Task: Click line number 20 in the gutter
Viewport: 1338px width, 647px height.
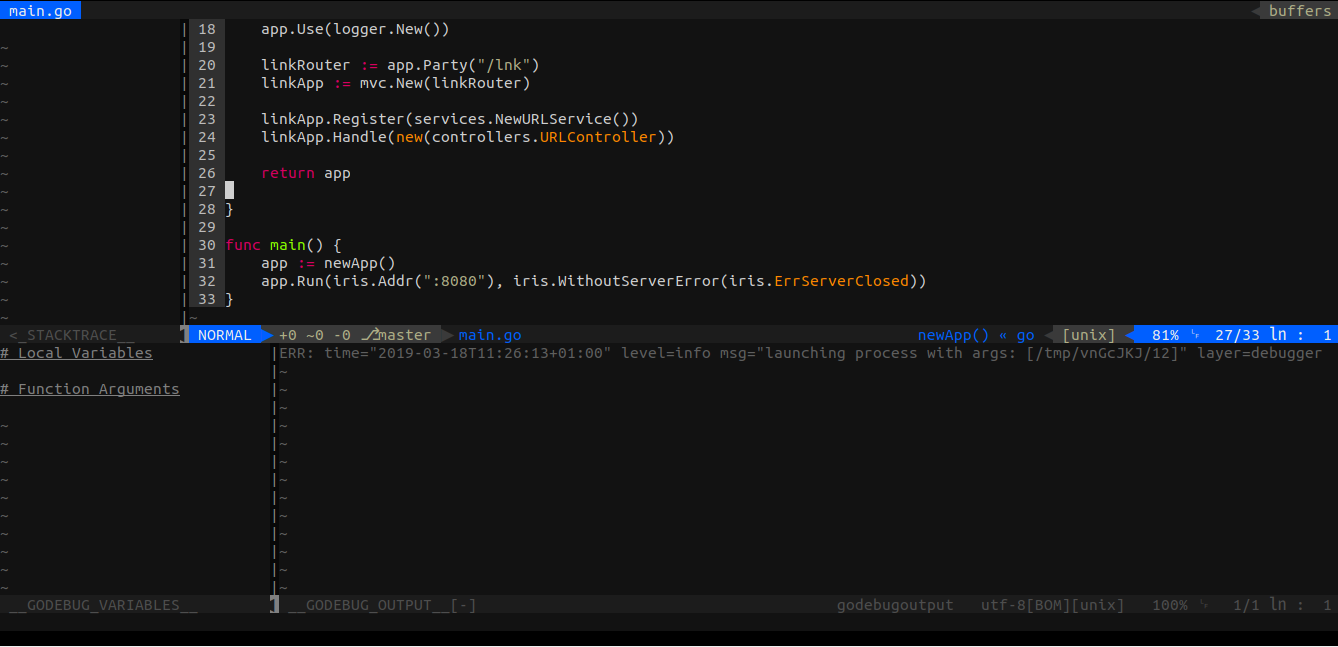Action: coord(207,65)
